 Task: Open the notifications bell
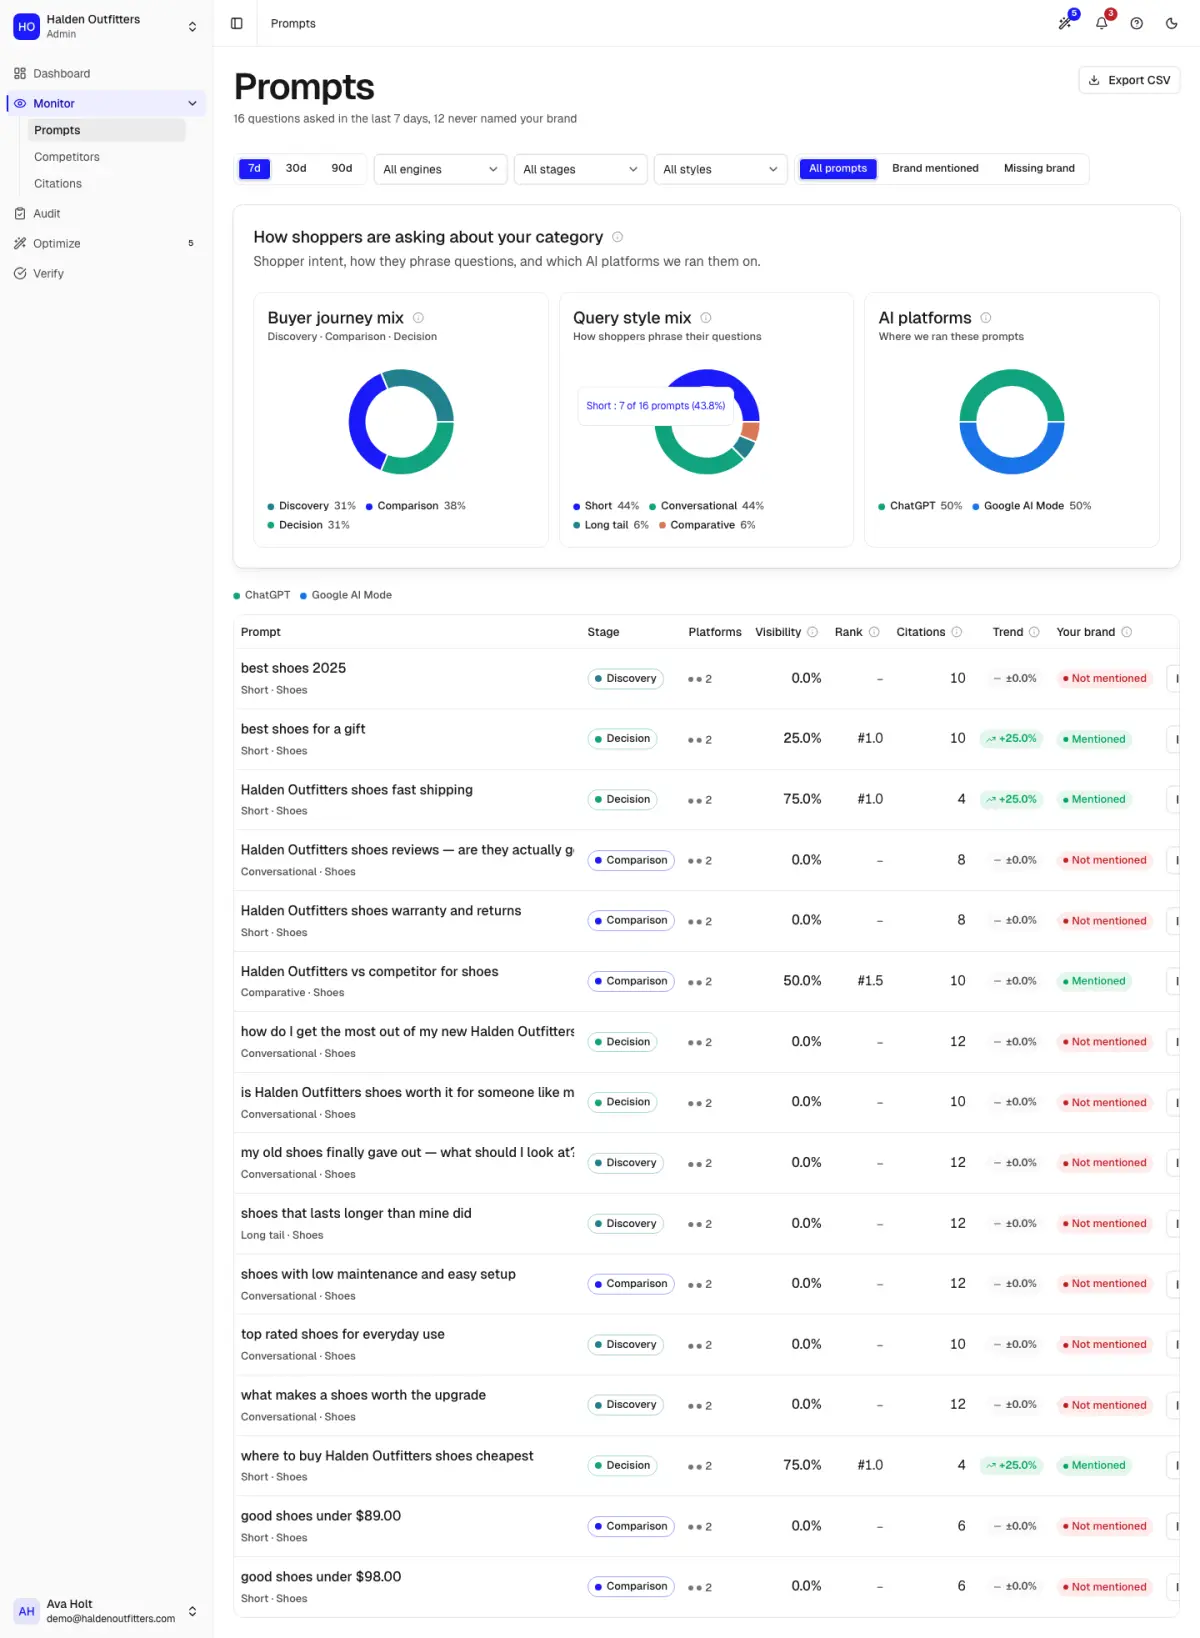[1102, 23]
